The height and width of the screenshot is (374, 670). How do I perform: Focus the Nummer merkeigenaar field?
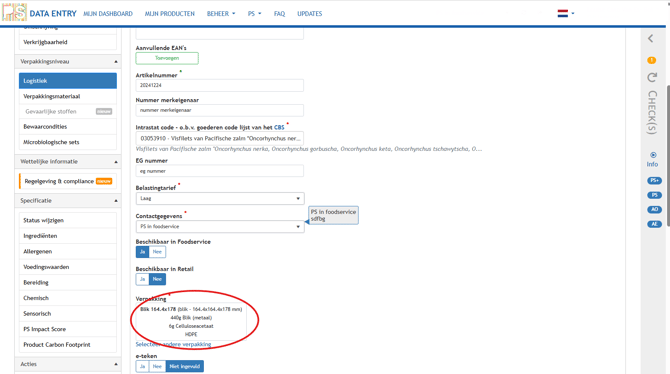220,110
